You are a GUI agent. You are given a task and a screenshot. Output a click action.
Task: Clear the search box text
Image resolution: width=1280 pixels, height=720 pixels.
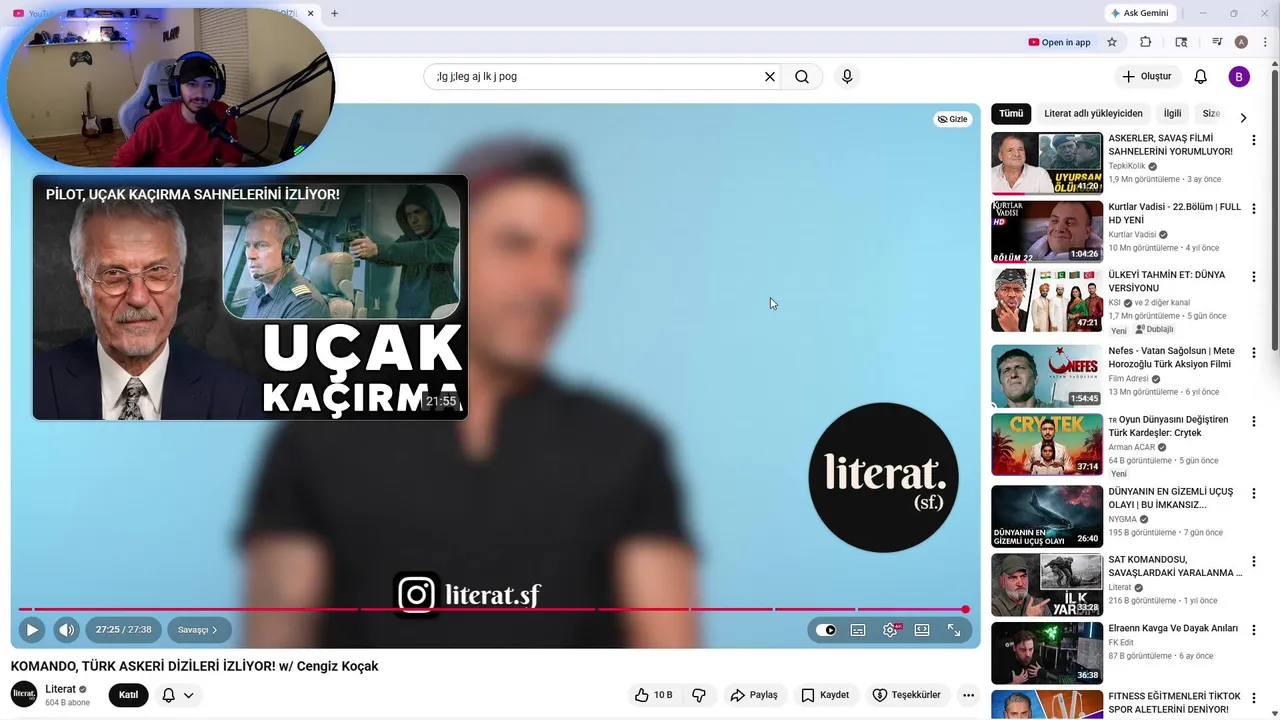(x=770, y=77)
